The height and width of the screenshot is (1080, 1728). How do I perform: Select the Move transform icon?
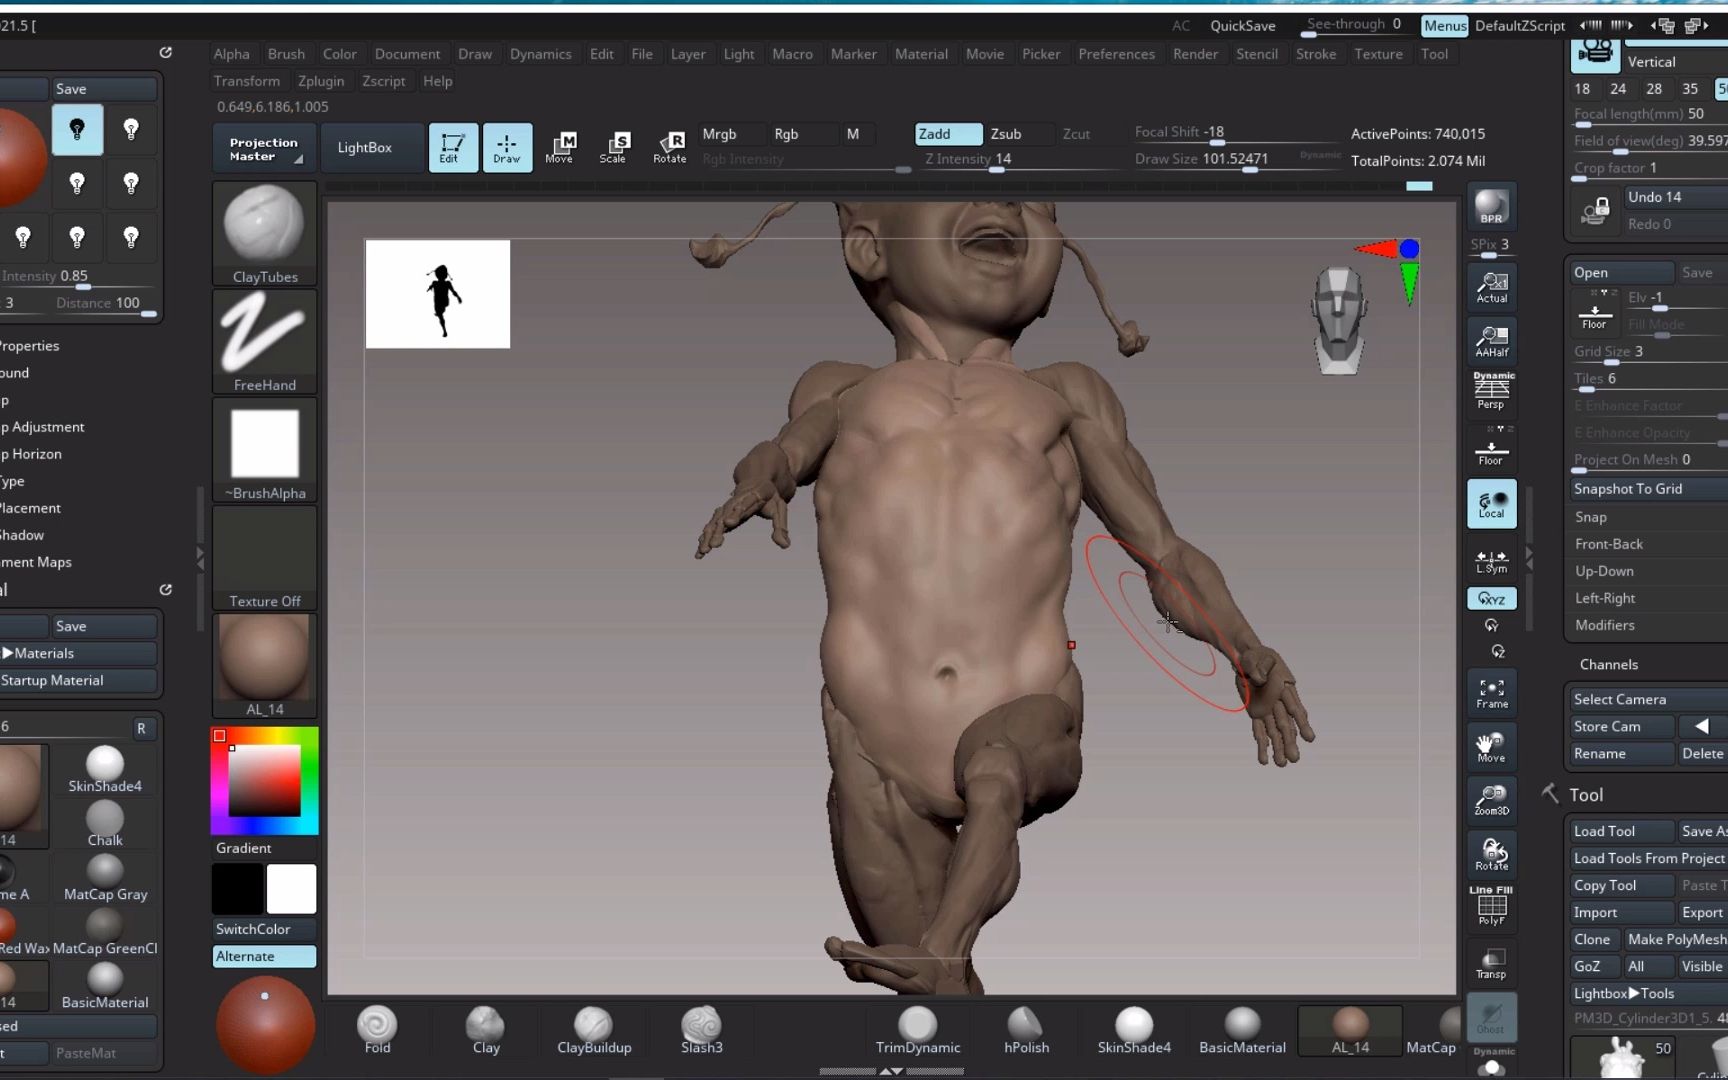[x=560, y=147]
